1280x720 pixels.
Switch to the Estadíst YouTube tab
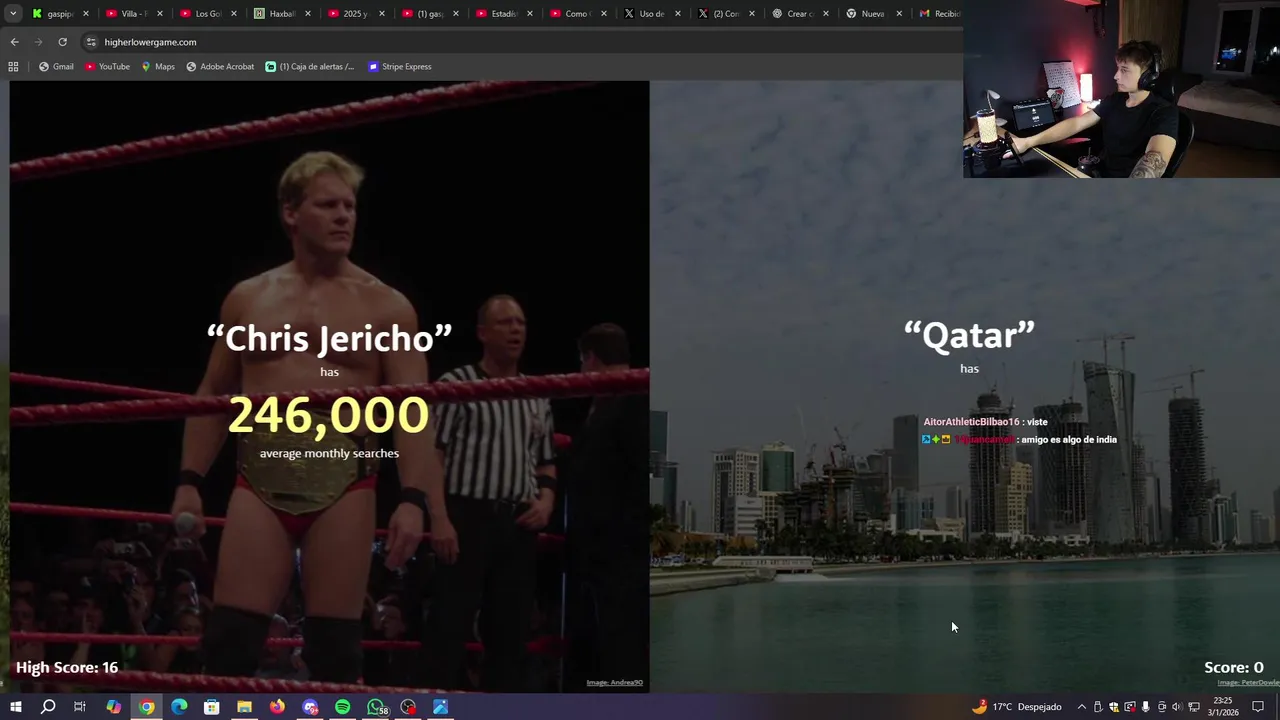point(503,14)
